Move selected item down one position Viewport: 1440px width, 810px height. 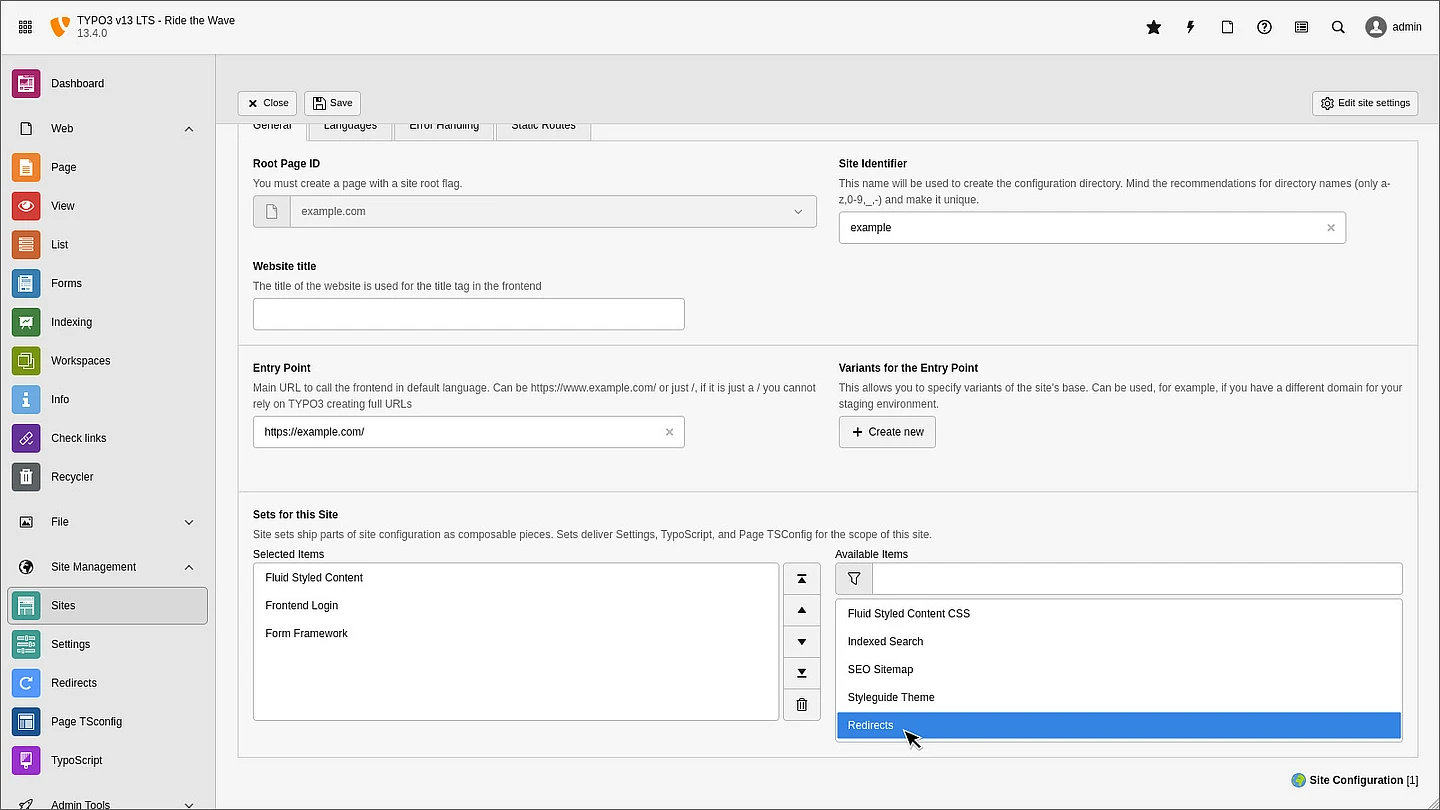[x=801, y=641]
